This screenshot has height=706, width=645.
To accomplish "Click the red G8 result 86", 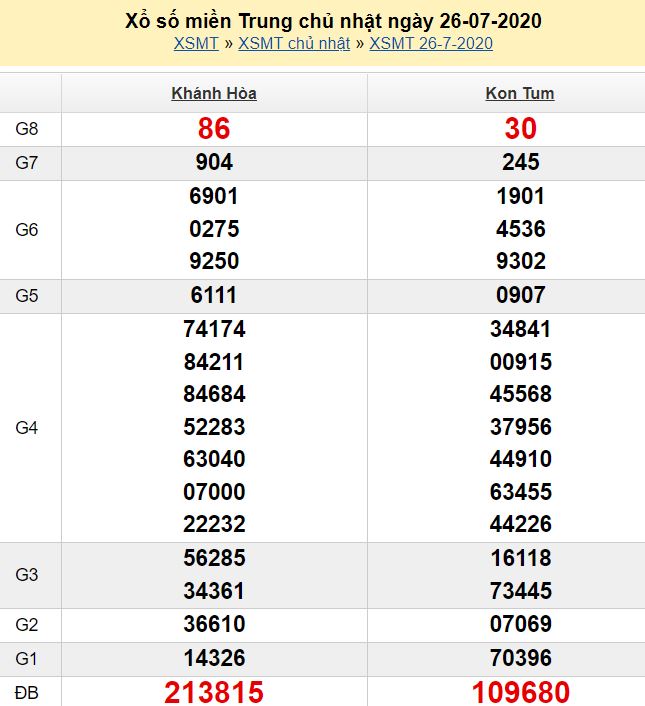I will tap(214, 128).
